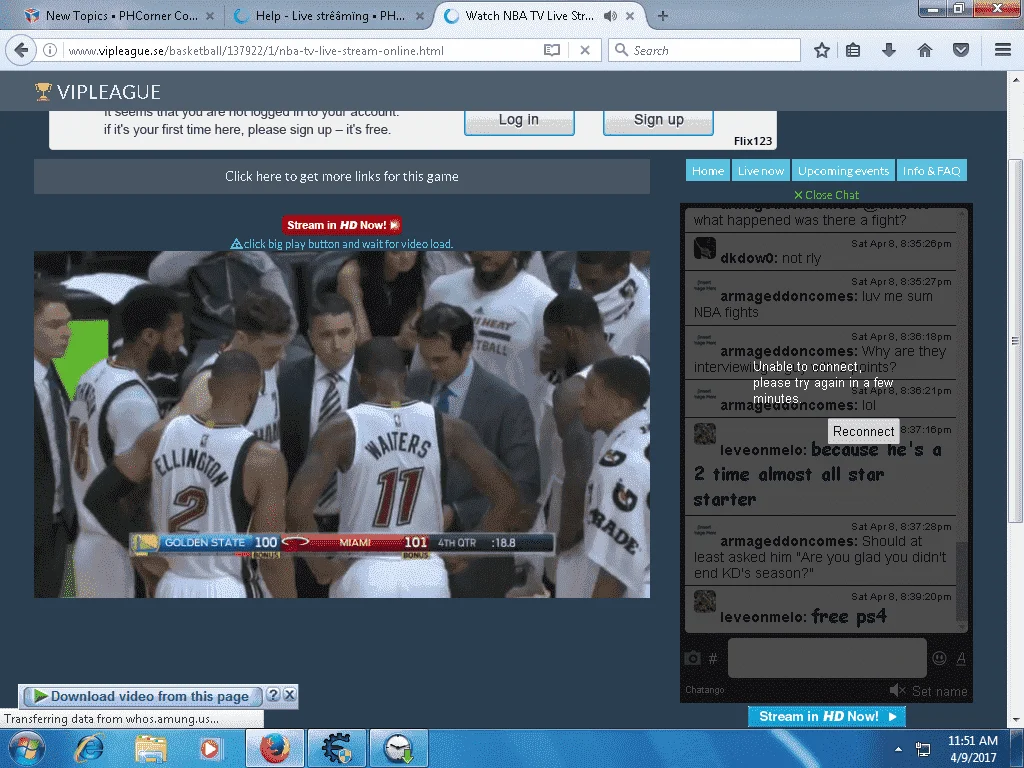Viewport: 1024px width, 768px height.
Task: Switch to Help - Live streaming tab
Action: (330, 16)
